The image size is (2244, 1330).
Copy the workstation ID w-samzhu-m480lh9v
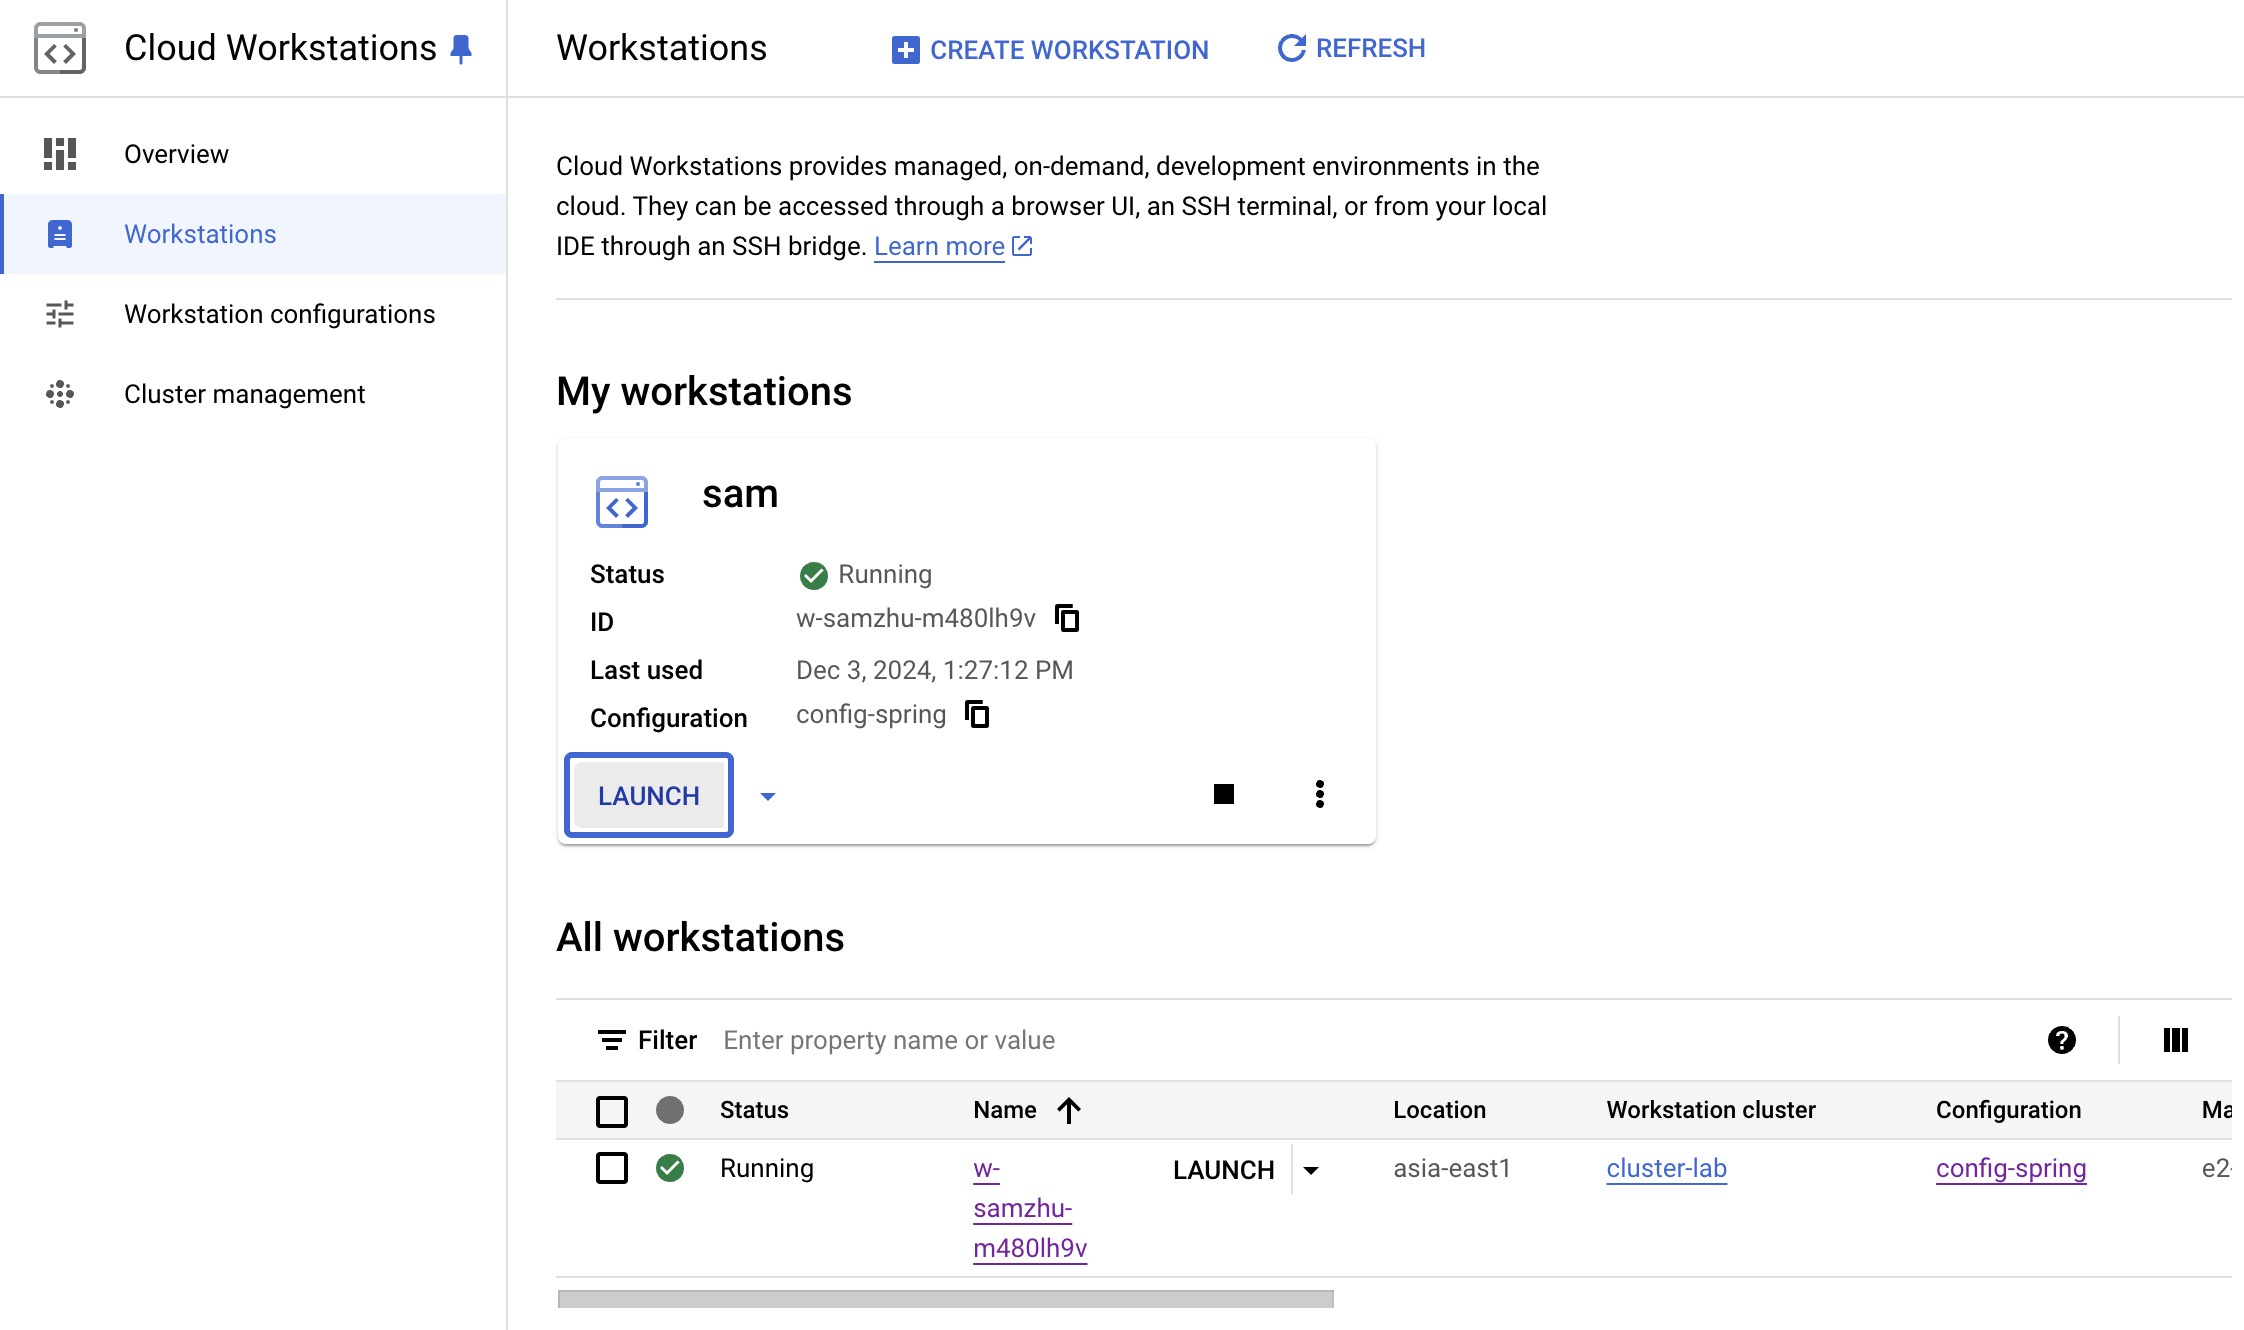click(1067, 618)
